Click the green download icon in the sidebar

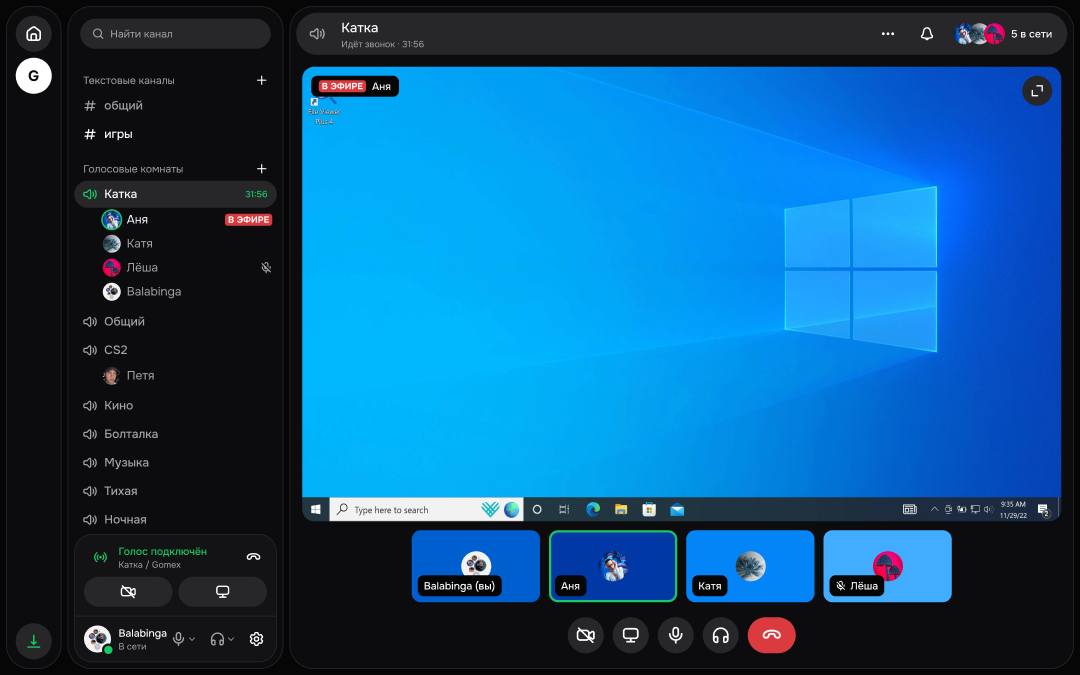[x=33, y=641]
